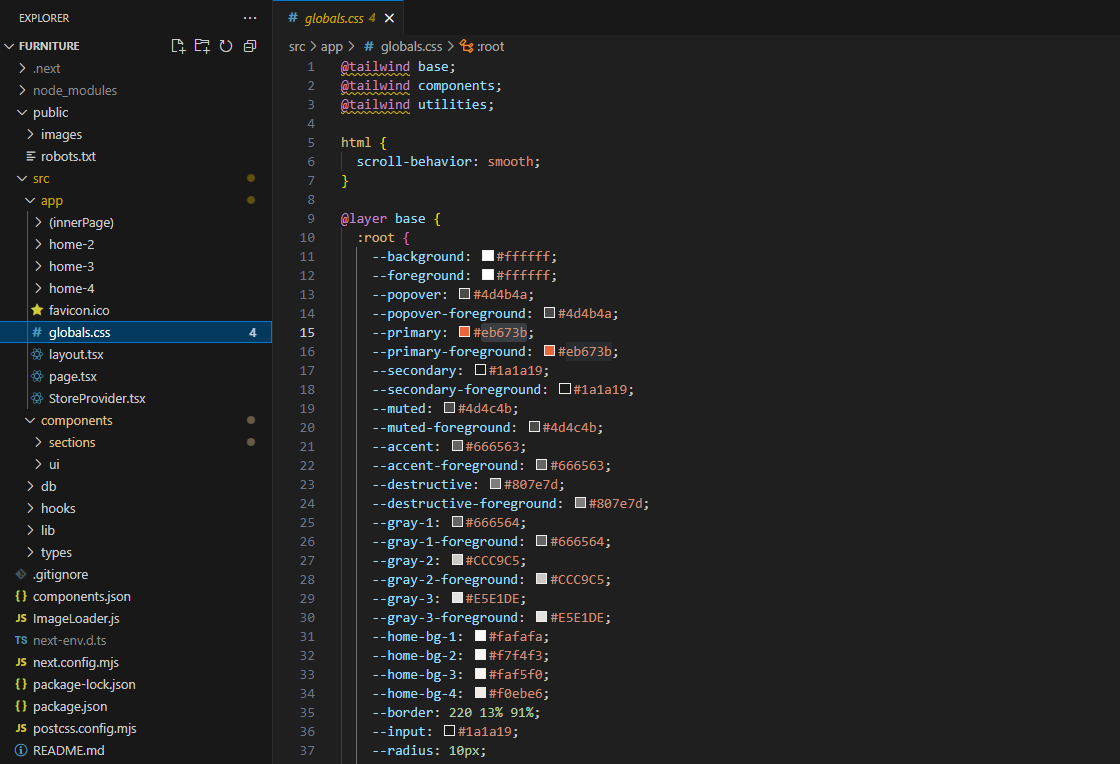Open the README.md info icon file
Image resolution: width=1120 pixels, height=764 pixels.
click(x=68, y=750)
